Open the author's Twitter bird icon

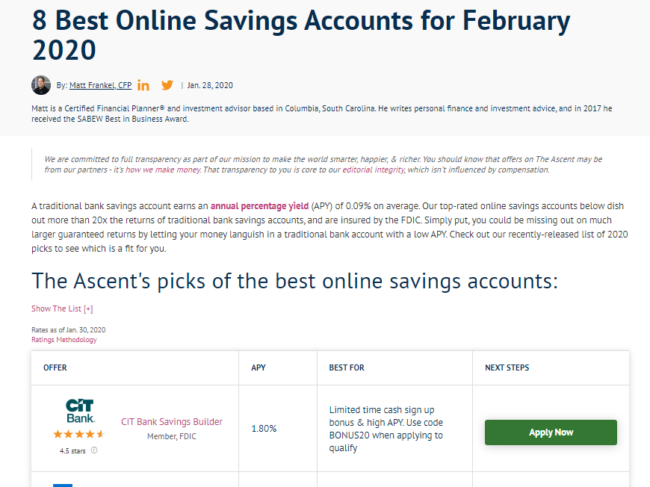click(167, 85)
